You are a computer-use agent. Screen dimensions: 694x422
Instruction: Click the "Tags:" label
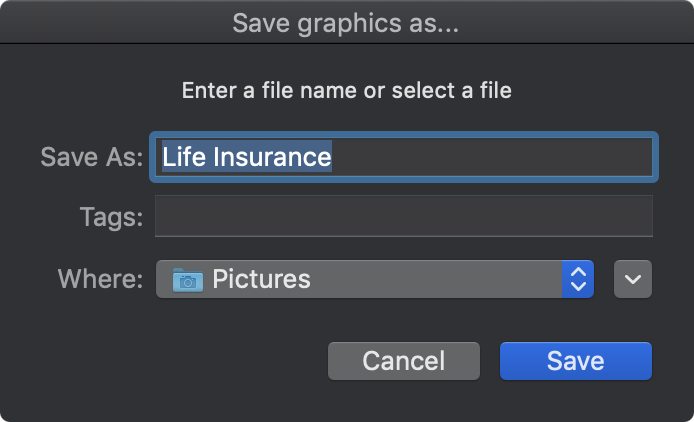pos(111,217)
